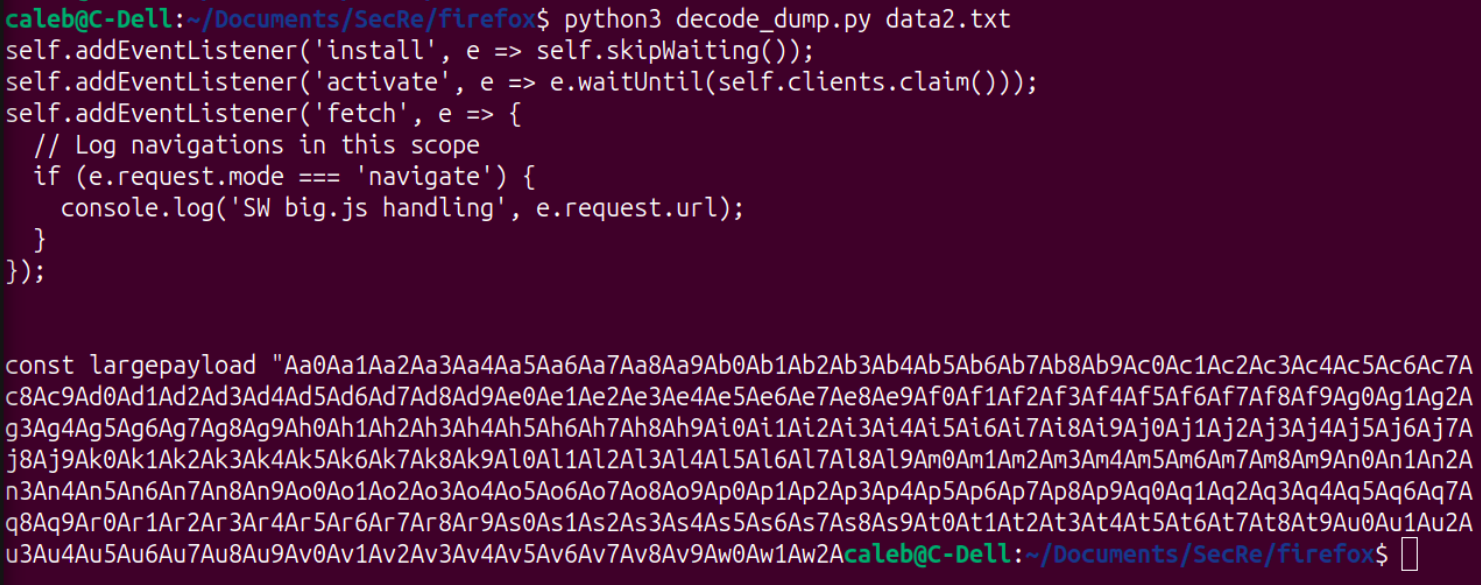The width and height of the screenshot is (1481, 585).
Task: Click the data2.txt argument
Action: point(949,19)
